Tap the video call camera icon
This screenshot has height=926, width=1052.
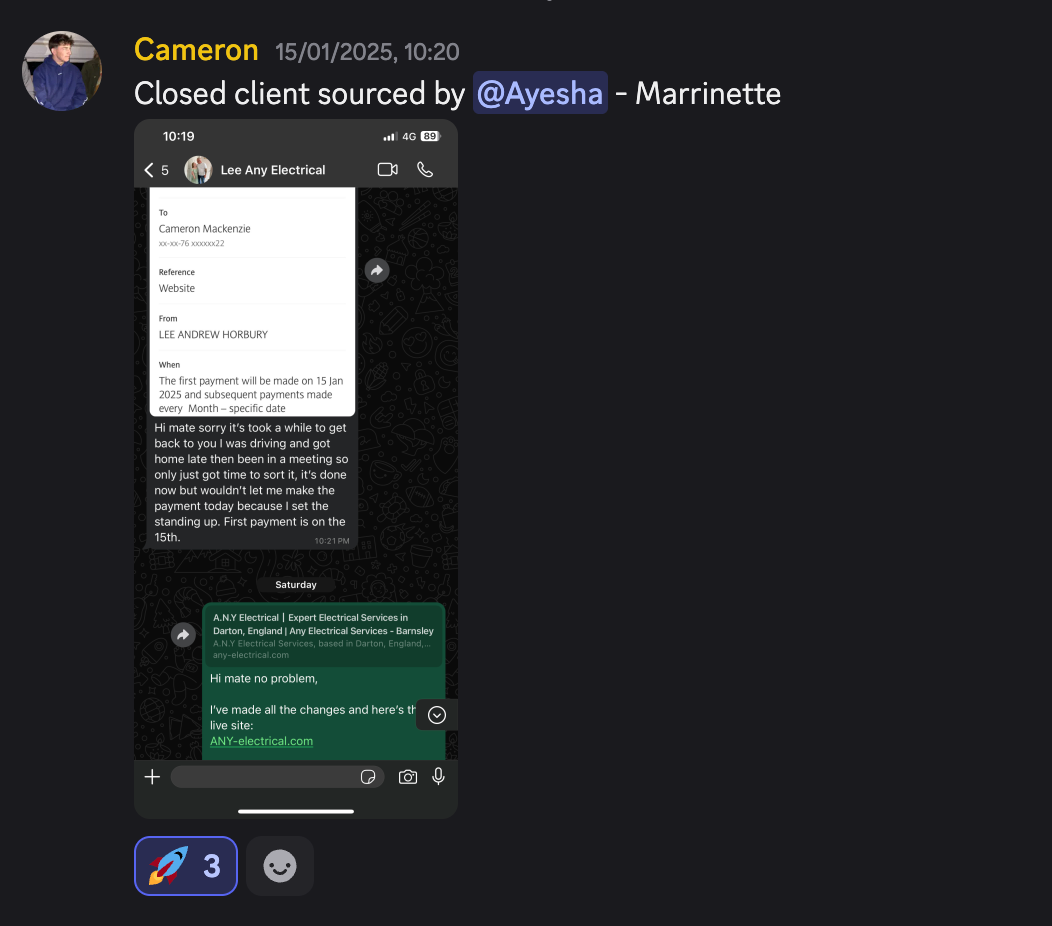(388, 170)
